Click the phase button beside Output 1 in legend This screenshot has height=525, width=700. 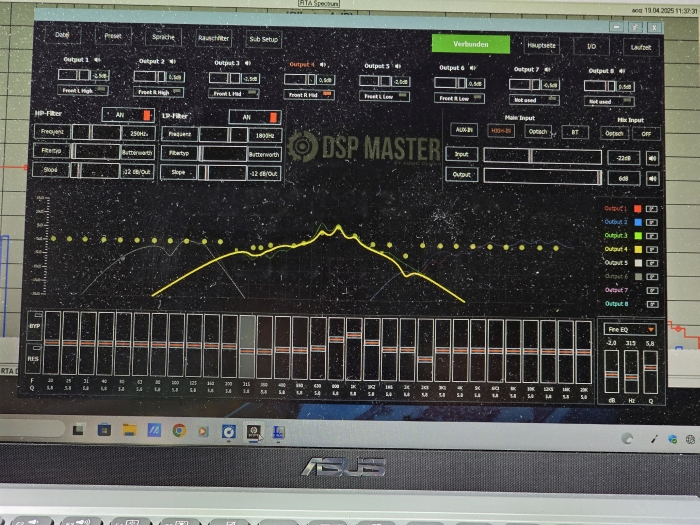pyautogui.click(x=652, y=208)
